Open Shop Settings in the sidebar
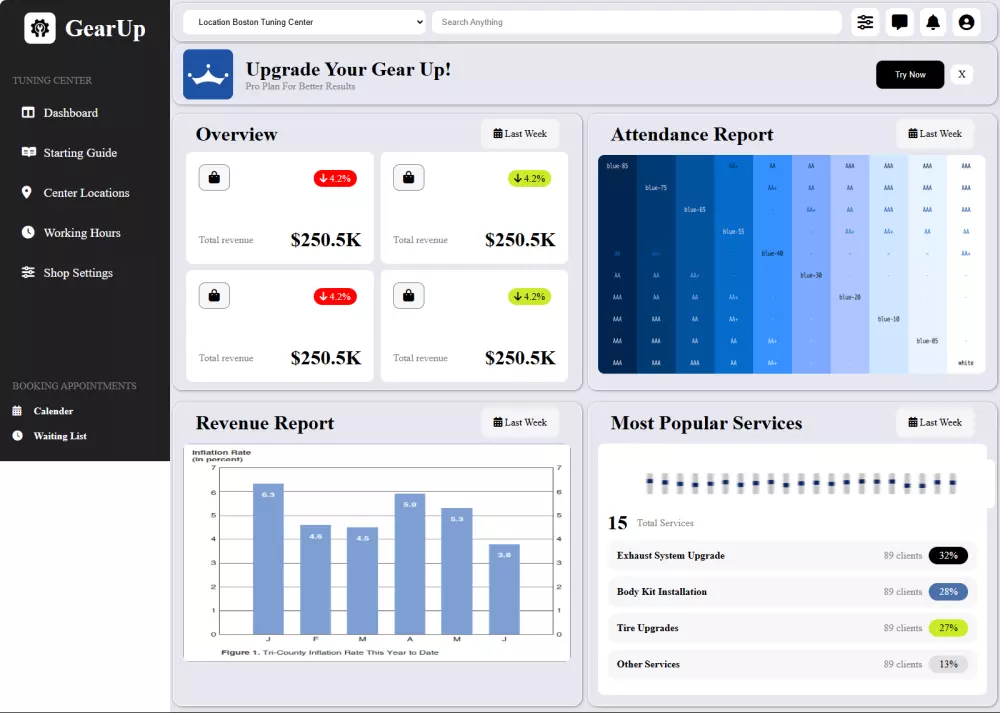Image resolution: width=1000 pixels, height=713 pixels. tap(78, 273)
